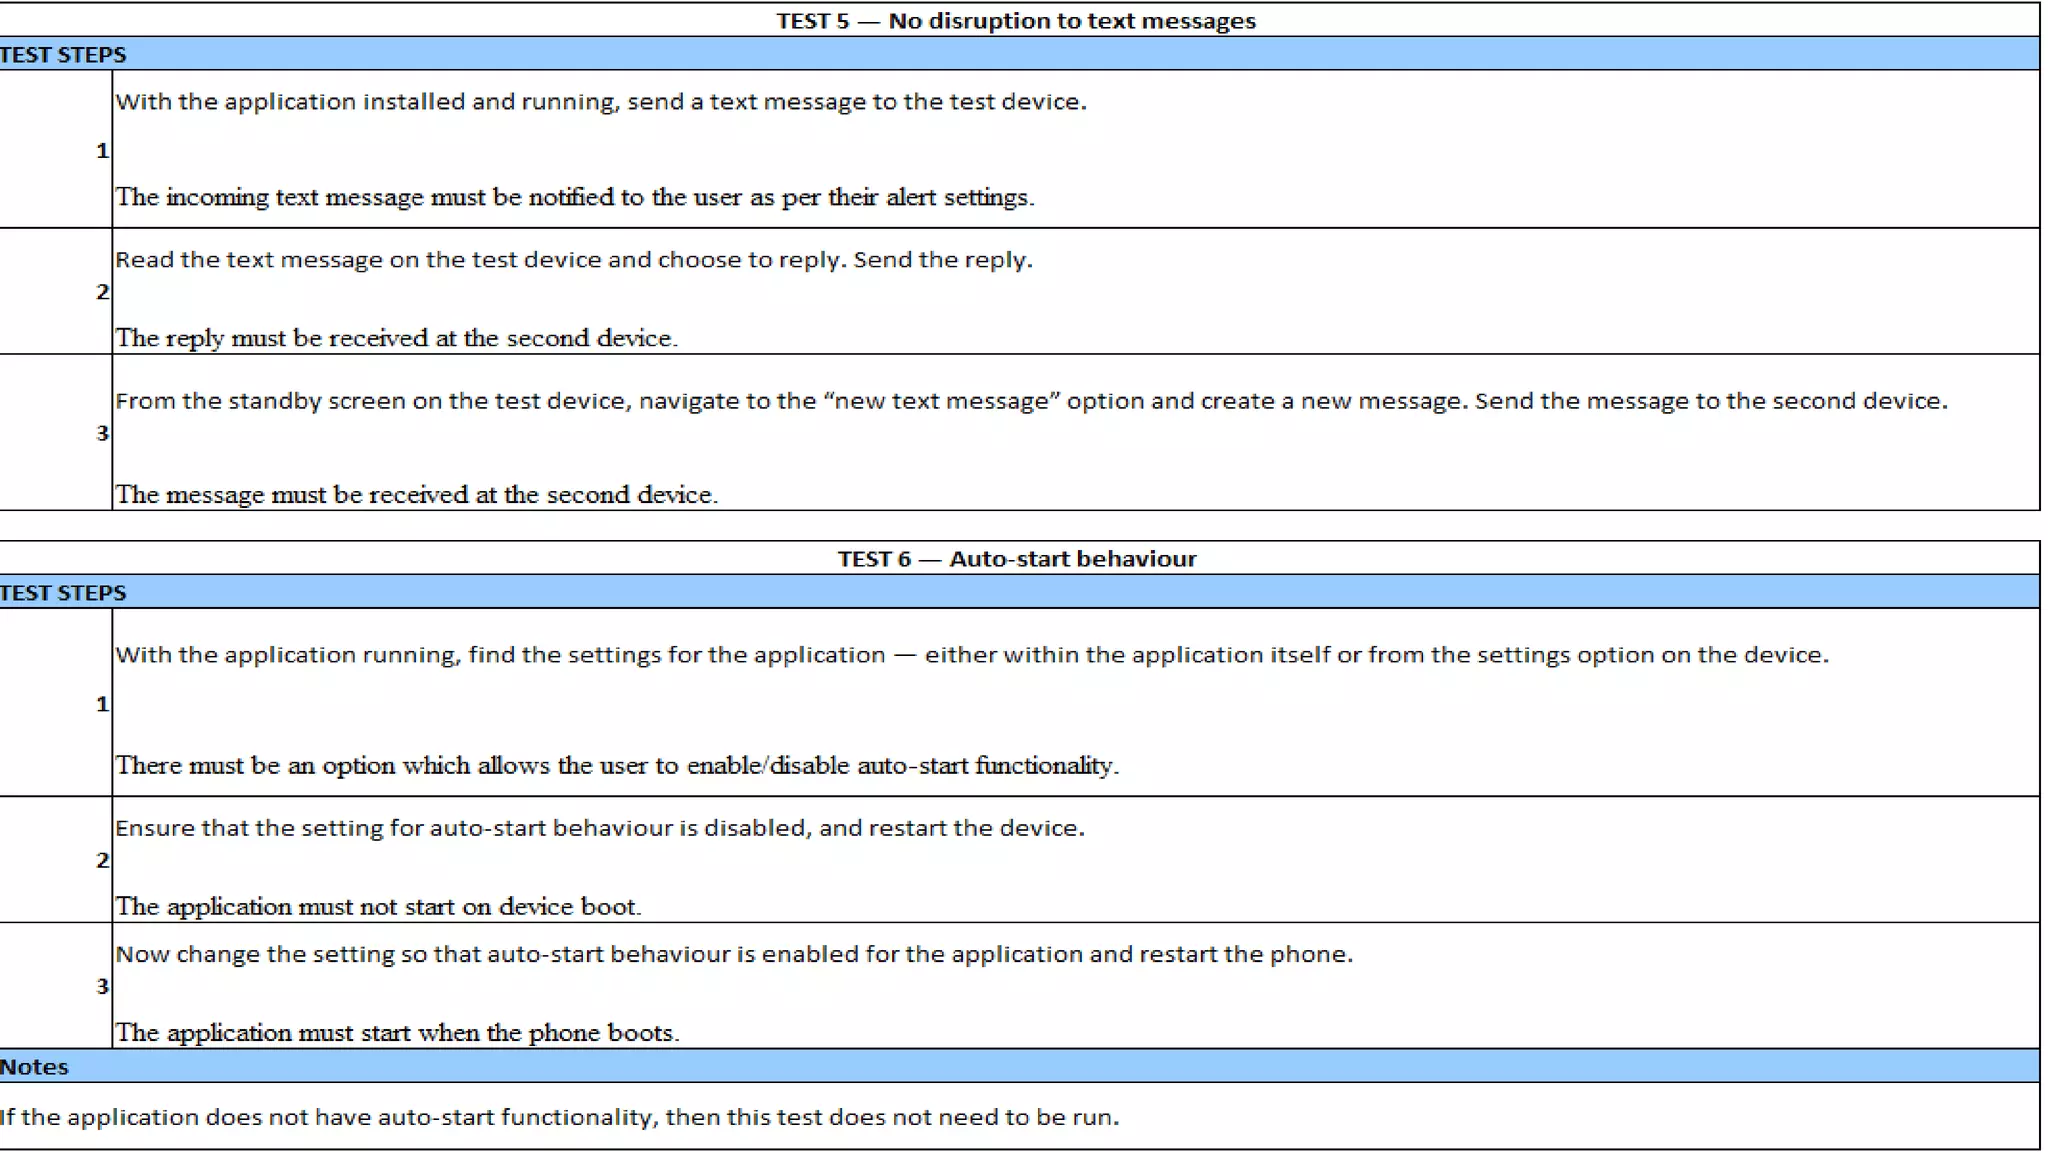Click step number 3 in Test 6
The image size is (2048, 1152).
pyautogui.click(x=101, y=986)
